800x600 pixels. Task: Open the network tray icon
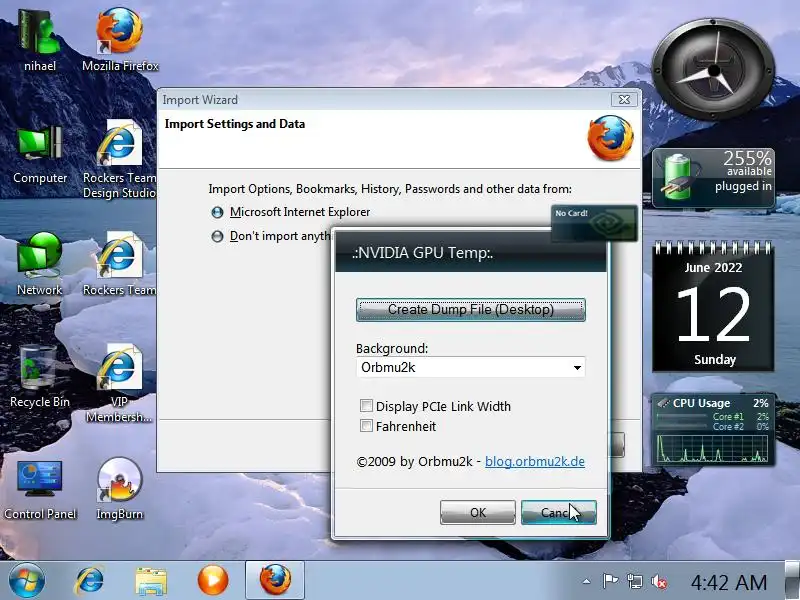tap(635, 581)
